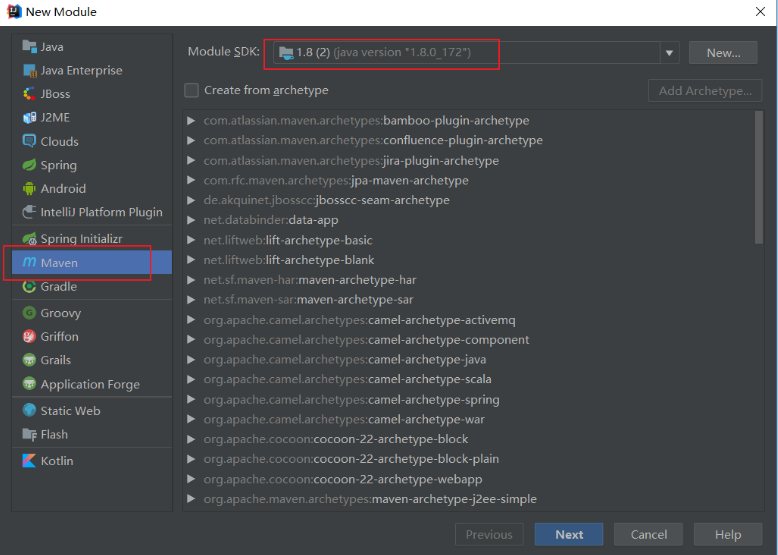778x555 pixels.
Task: Click the JBoss icon in sidebar
Action: coord(29,94)
